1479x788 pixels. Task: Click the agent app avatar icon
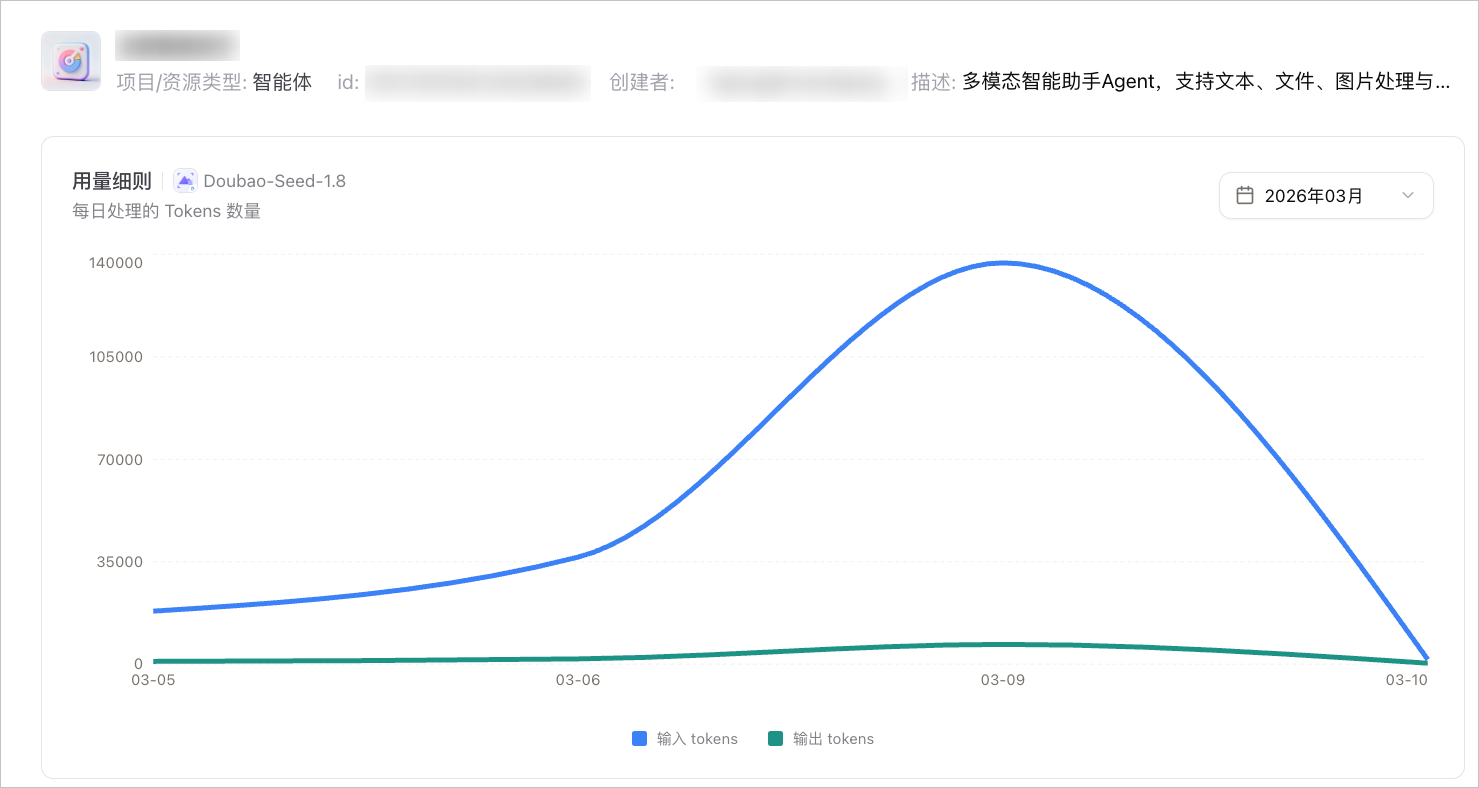point(71,61)
